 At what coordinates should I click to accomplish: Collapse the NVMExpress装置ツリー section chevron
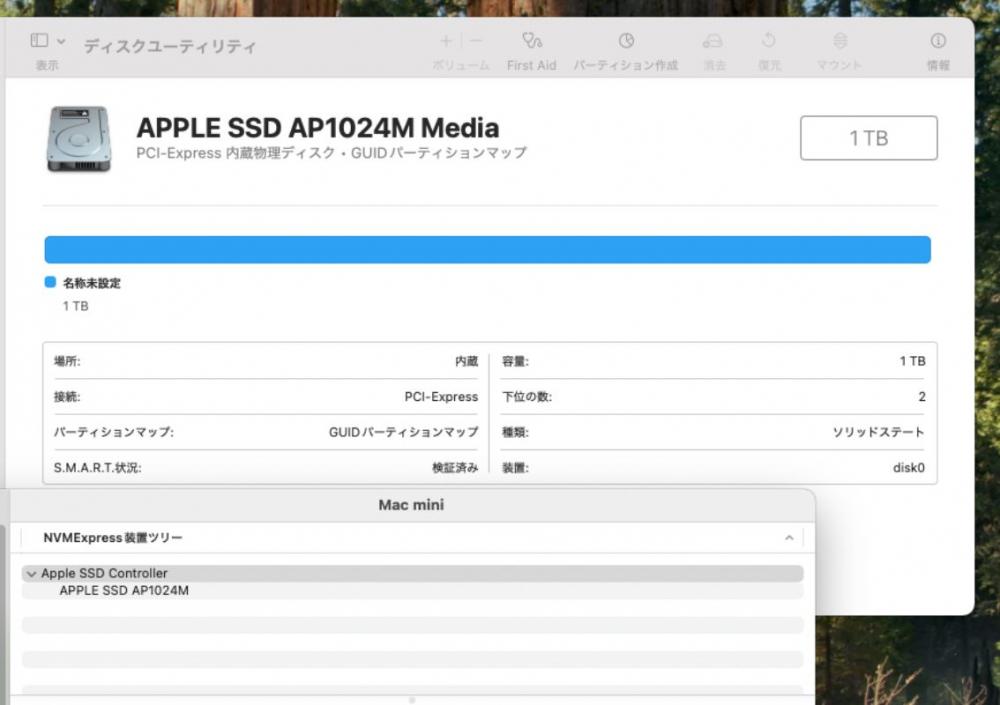coord(789,538)
